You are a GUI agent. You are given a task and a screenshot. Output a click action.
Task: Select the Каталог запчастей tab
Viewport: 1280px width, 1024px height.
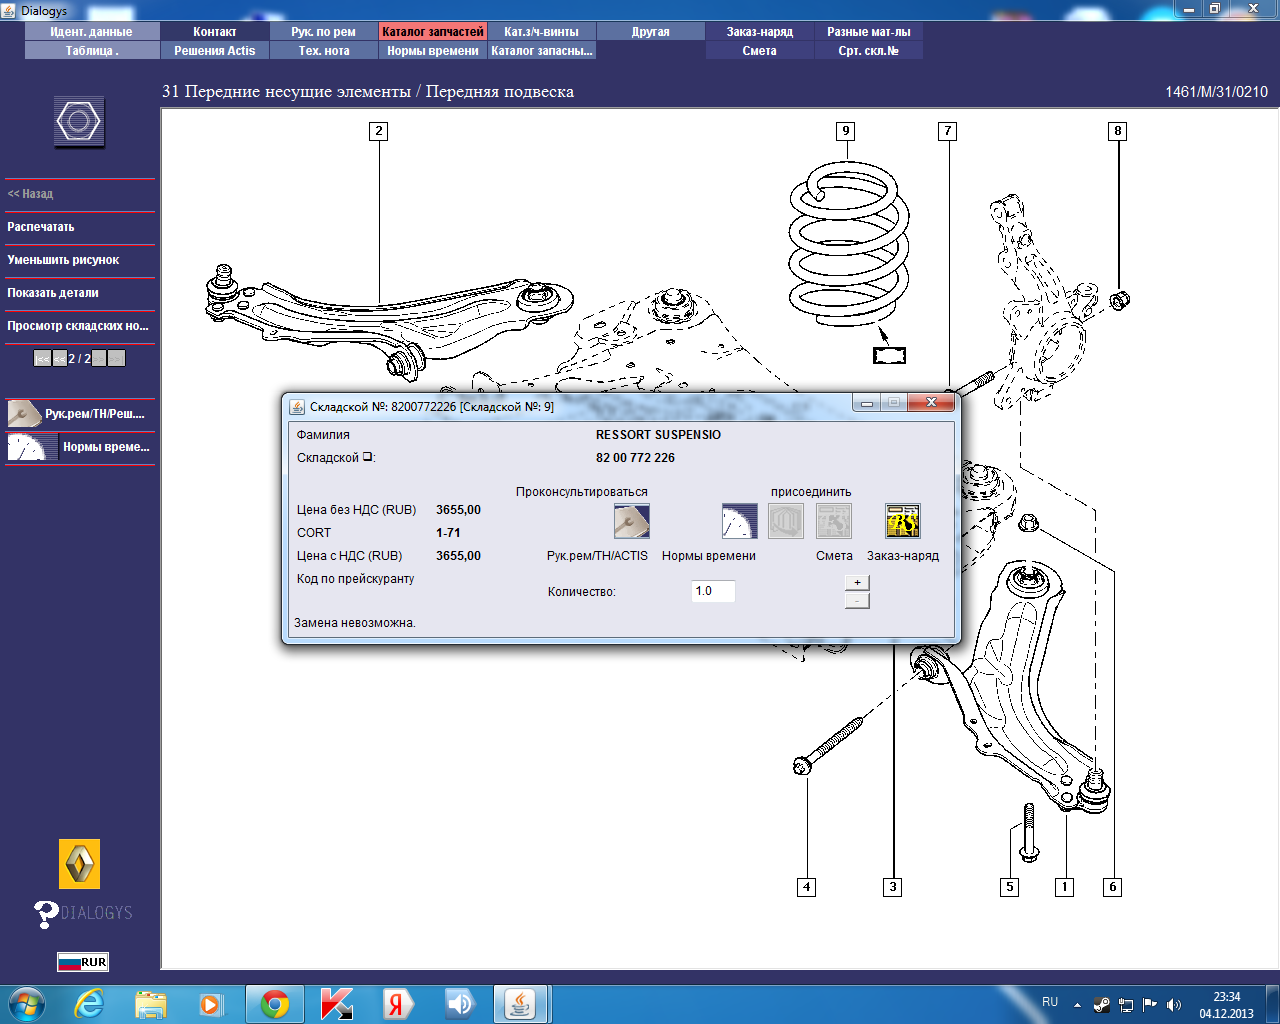click(x=433, y=32)
